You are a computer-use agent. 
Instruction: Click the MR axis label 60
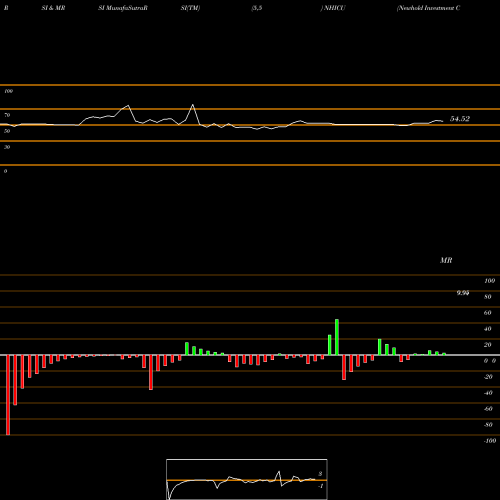[488, 313]
